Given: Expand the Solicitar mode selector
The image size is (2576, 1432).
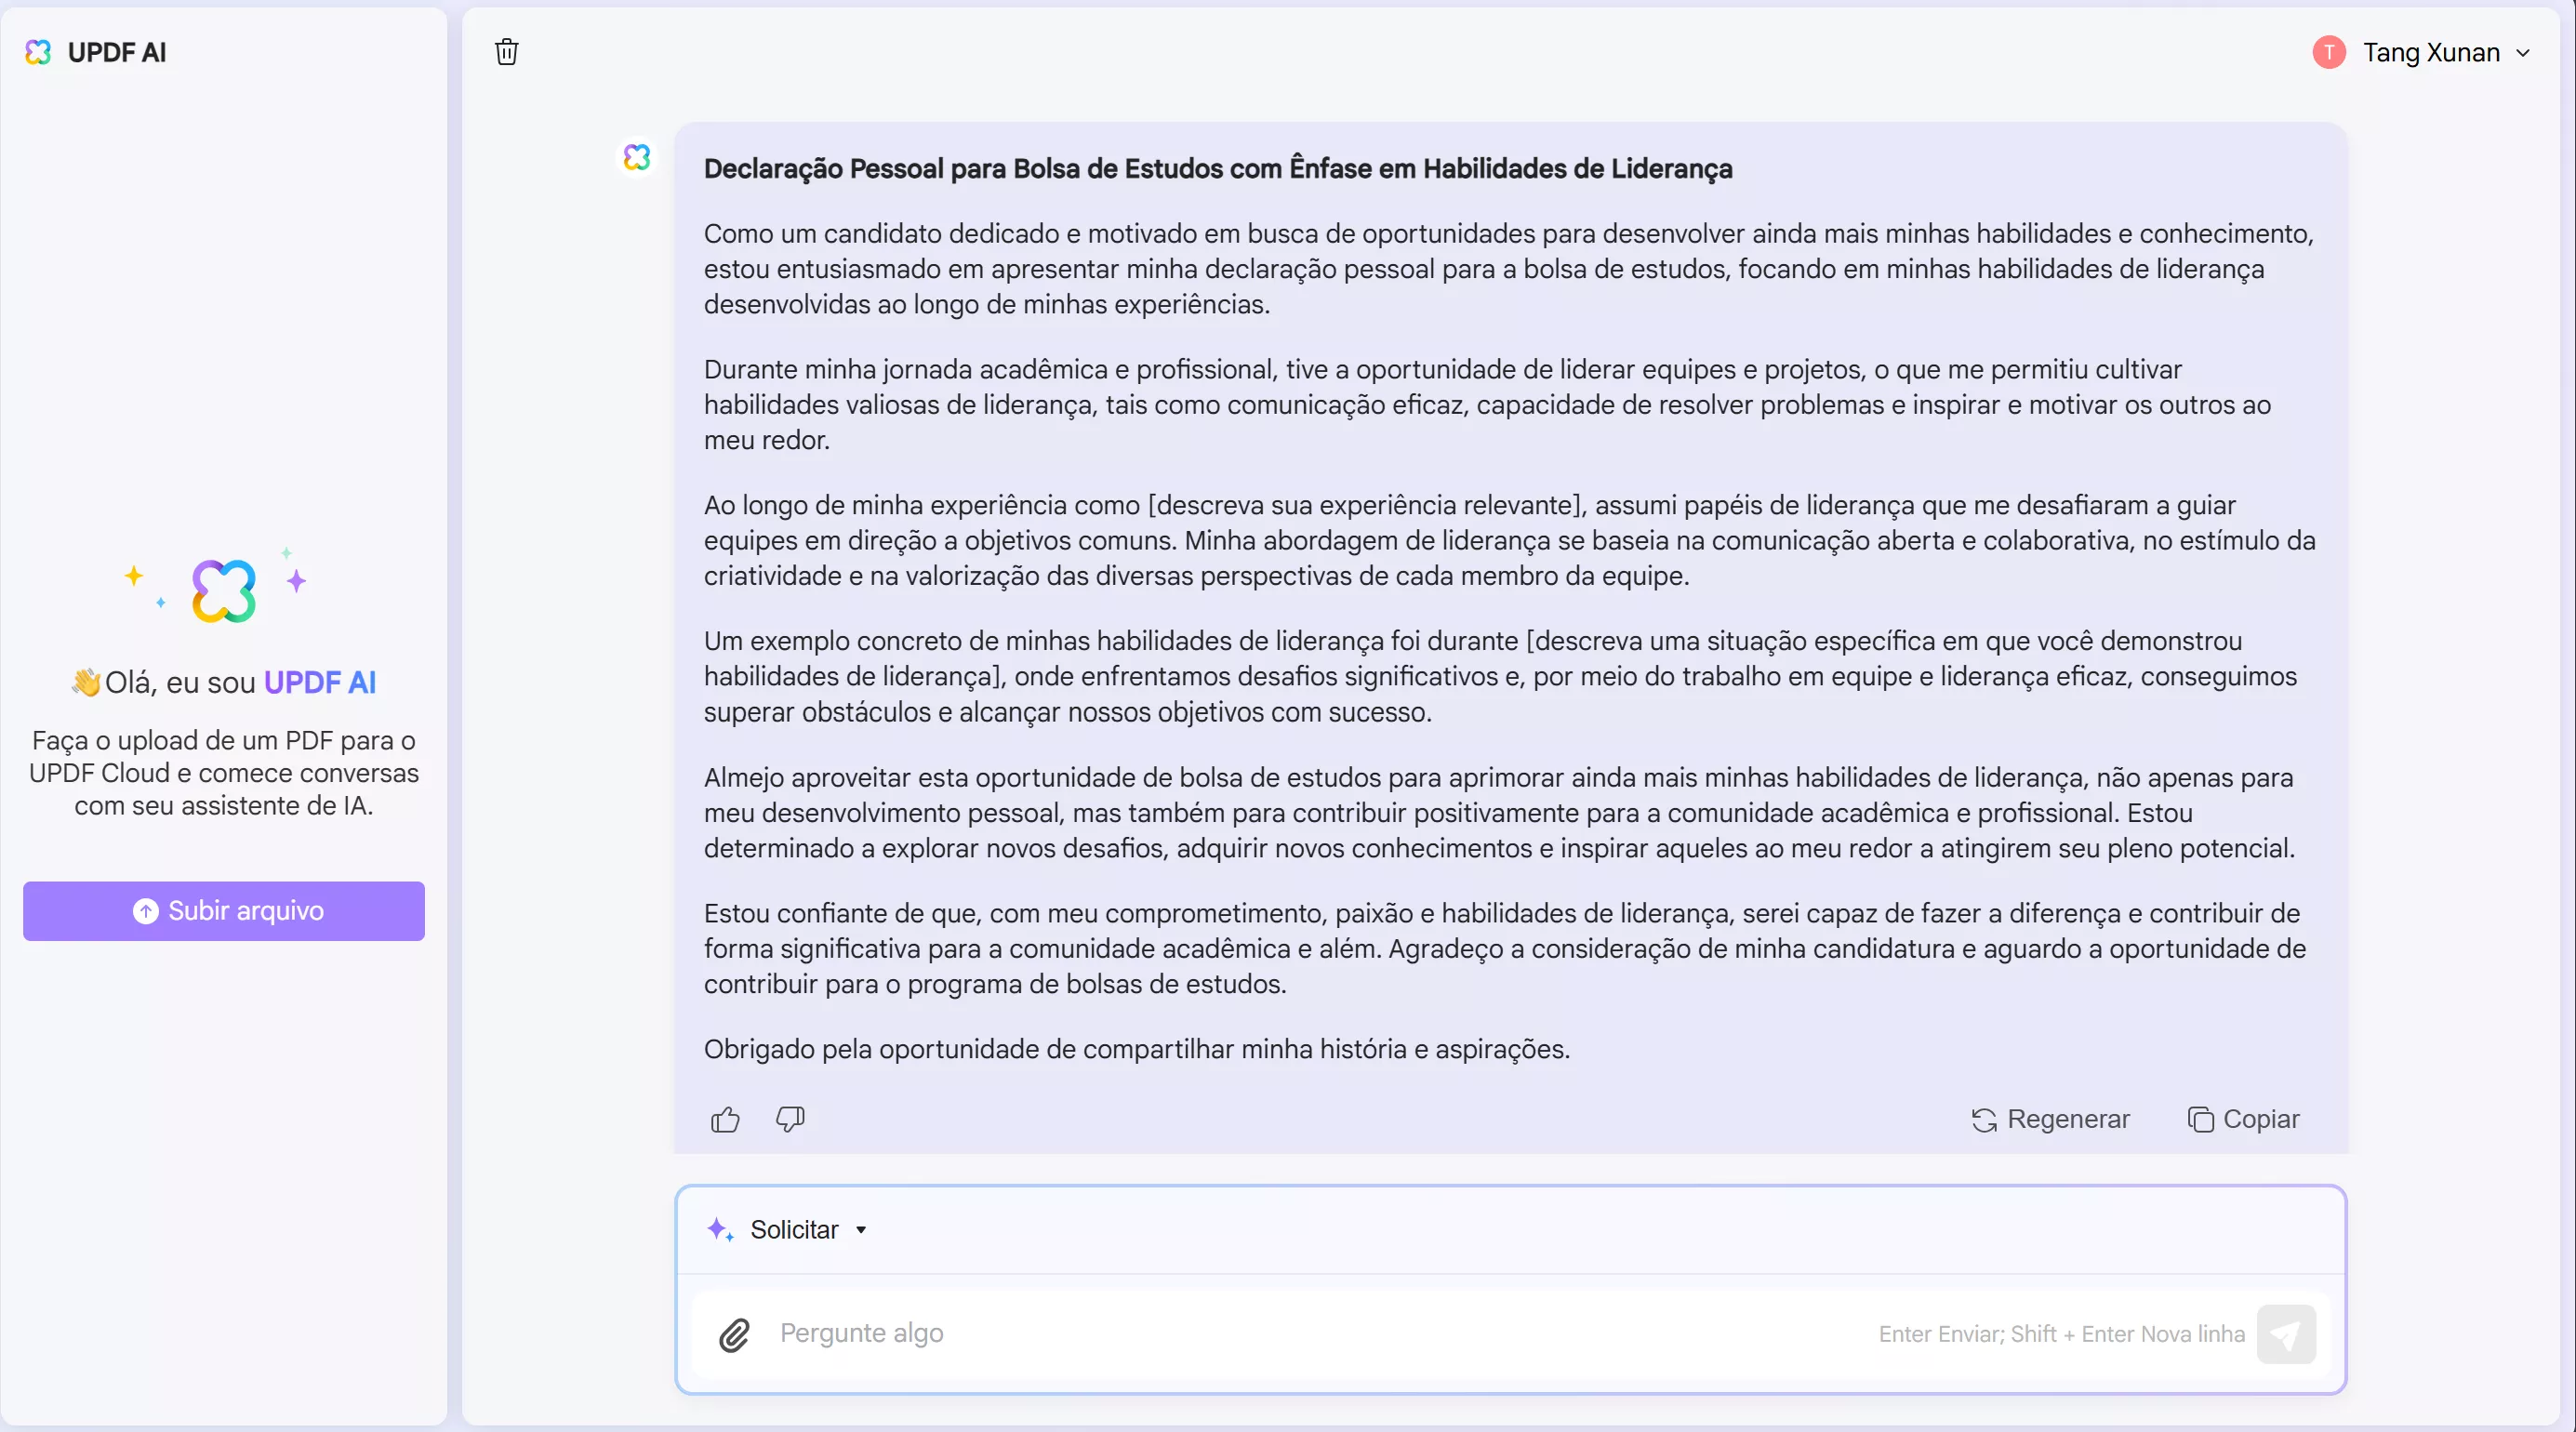Looking at the screenshot, I should click(861, 1229).
